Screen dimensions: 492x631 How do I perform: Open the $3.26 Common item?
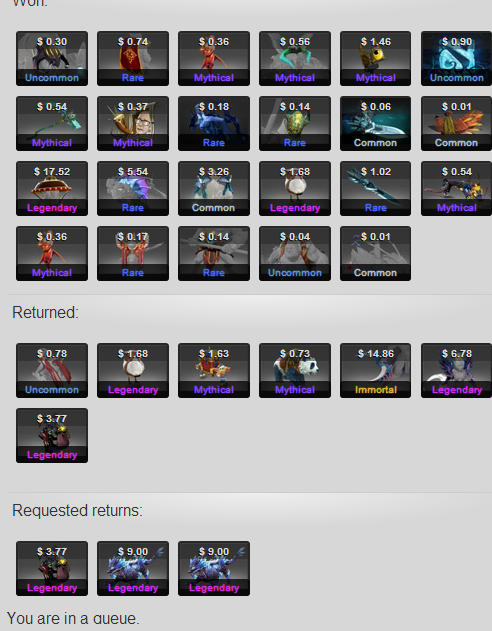[214, 188]
